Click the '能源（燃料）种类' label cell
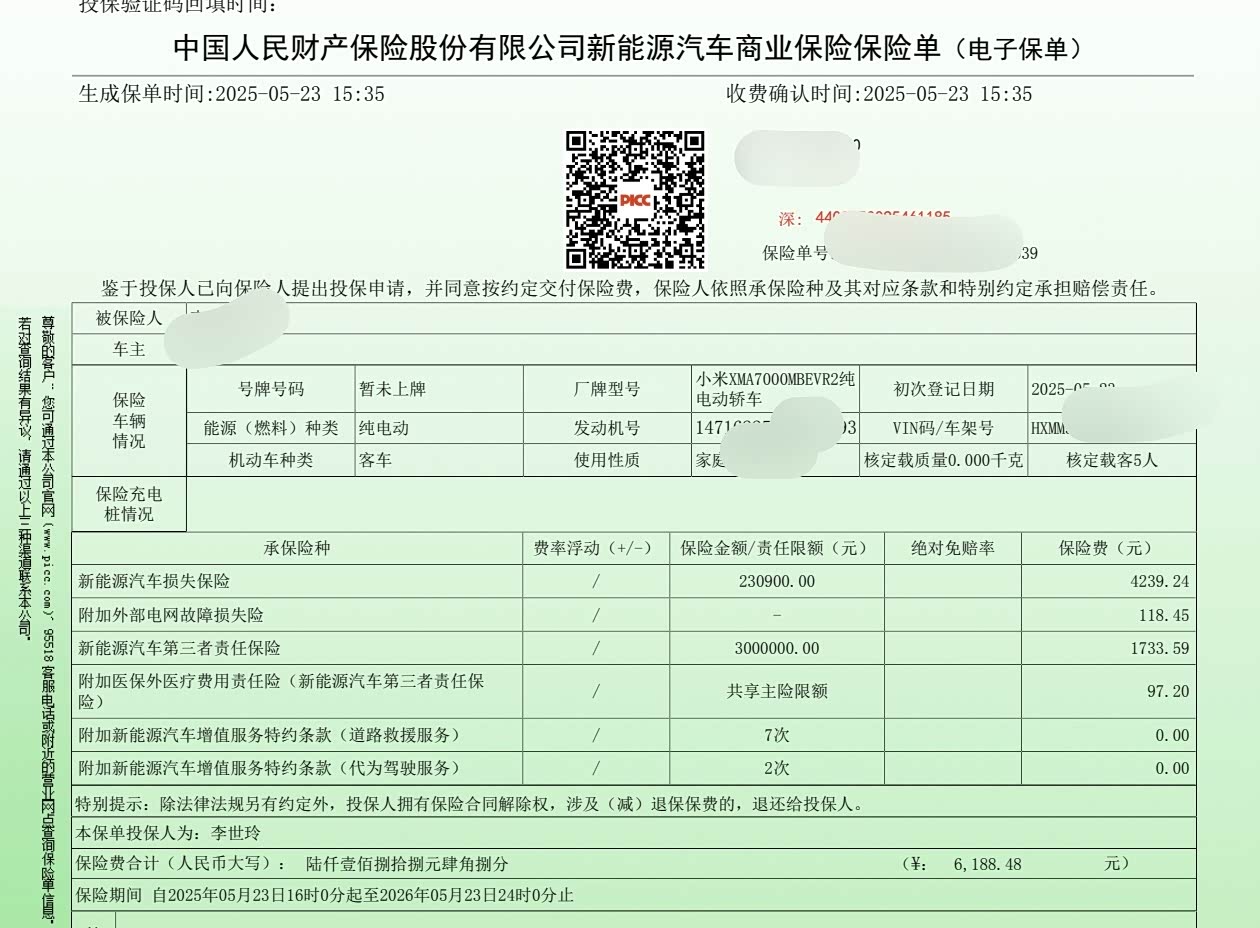 [x=271, y=428]
